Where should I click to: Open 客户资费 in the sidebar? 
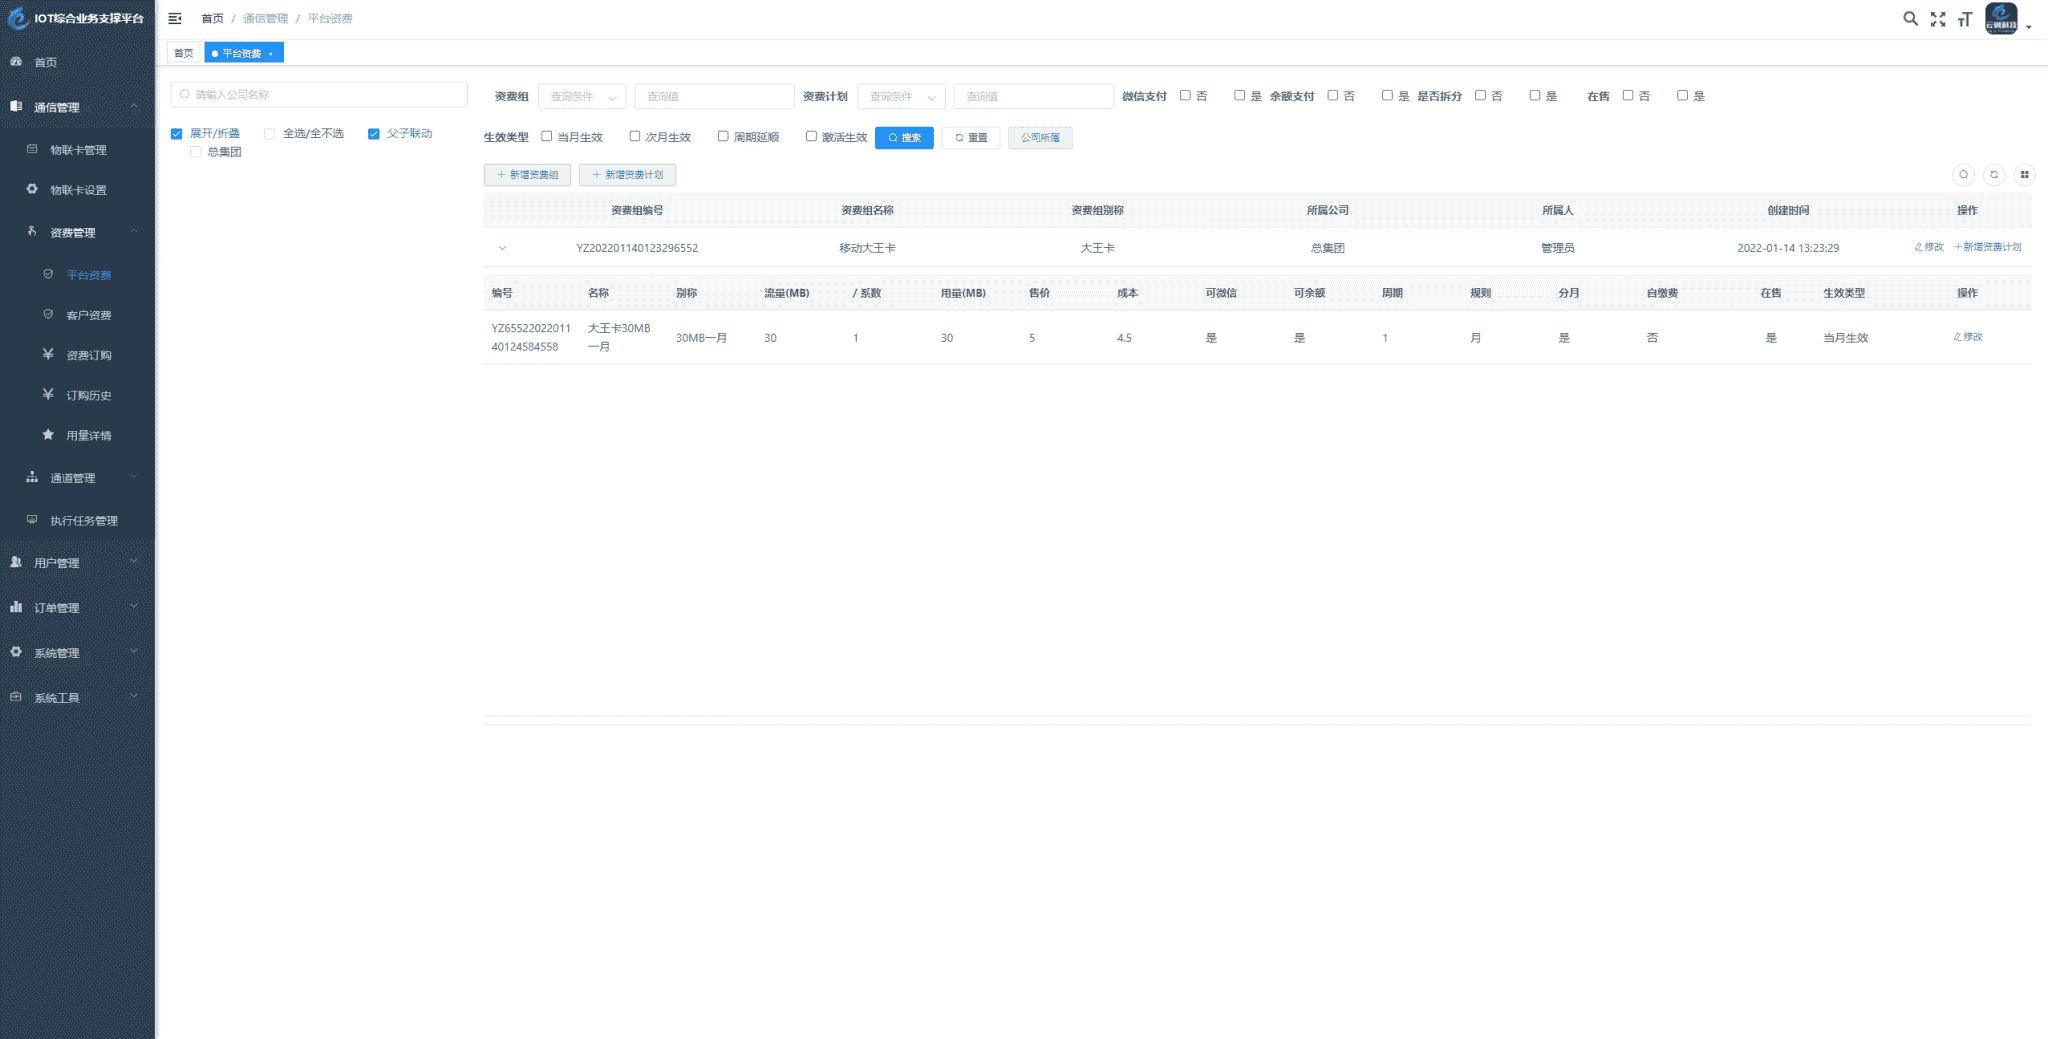point(88,315)
